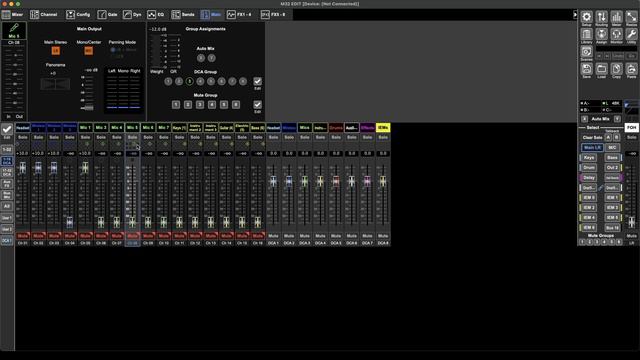Image resolution: width=640 pixels, height=360 pixels.
Task: Select the Delay bus button
Action: point(589,178)
